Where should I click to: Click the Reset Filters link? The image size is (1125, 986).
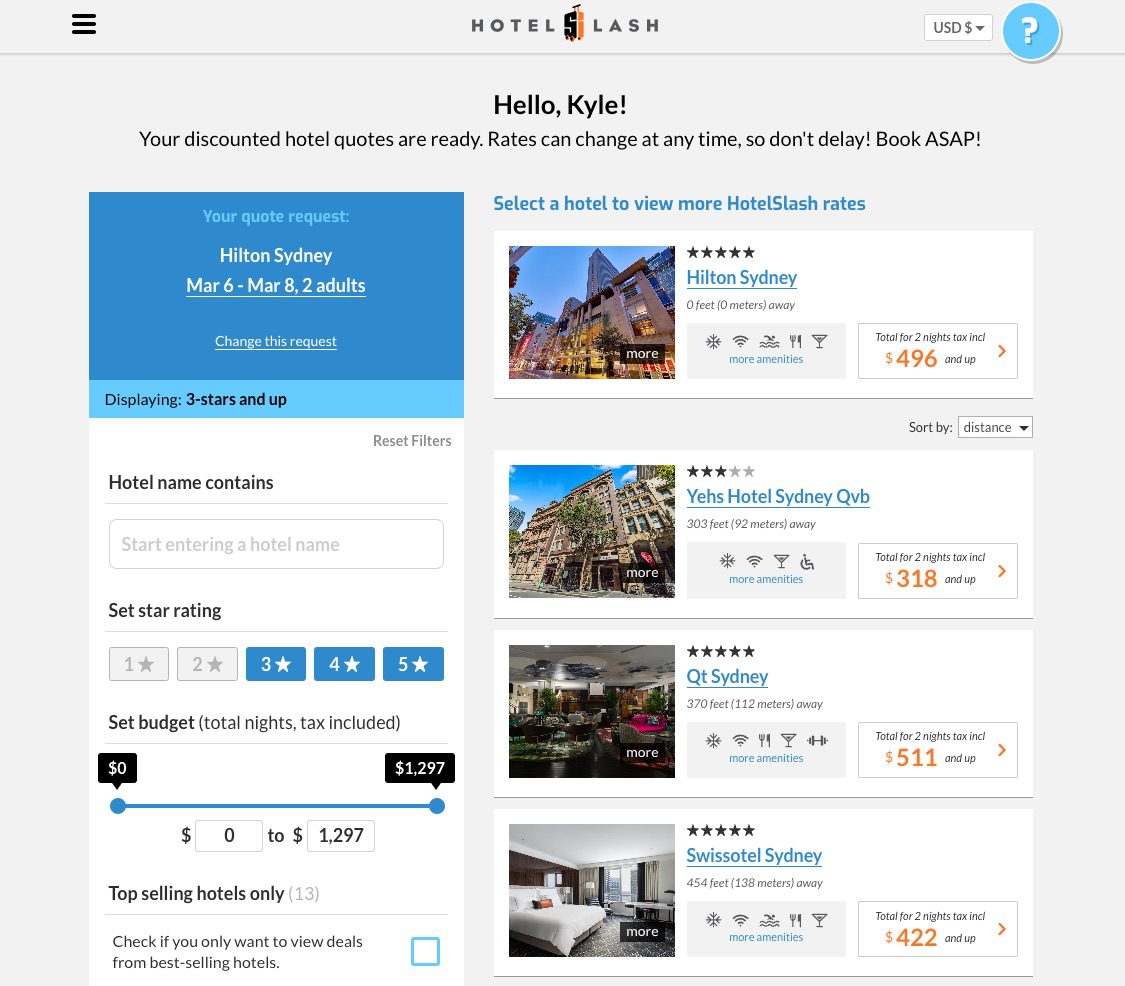point(411,440)
